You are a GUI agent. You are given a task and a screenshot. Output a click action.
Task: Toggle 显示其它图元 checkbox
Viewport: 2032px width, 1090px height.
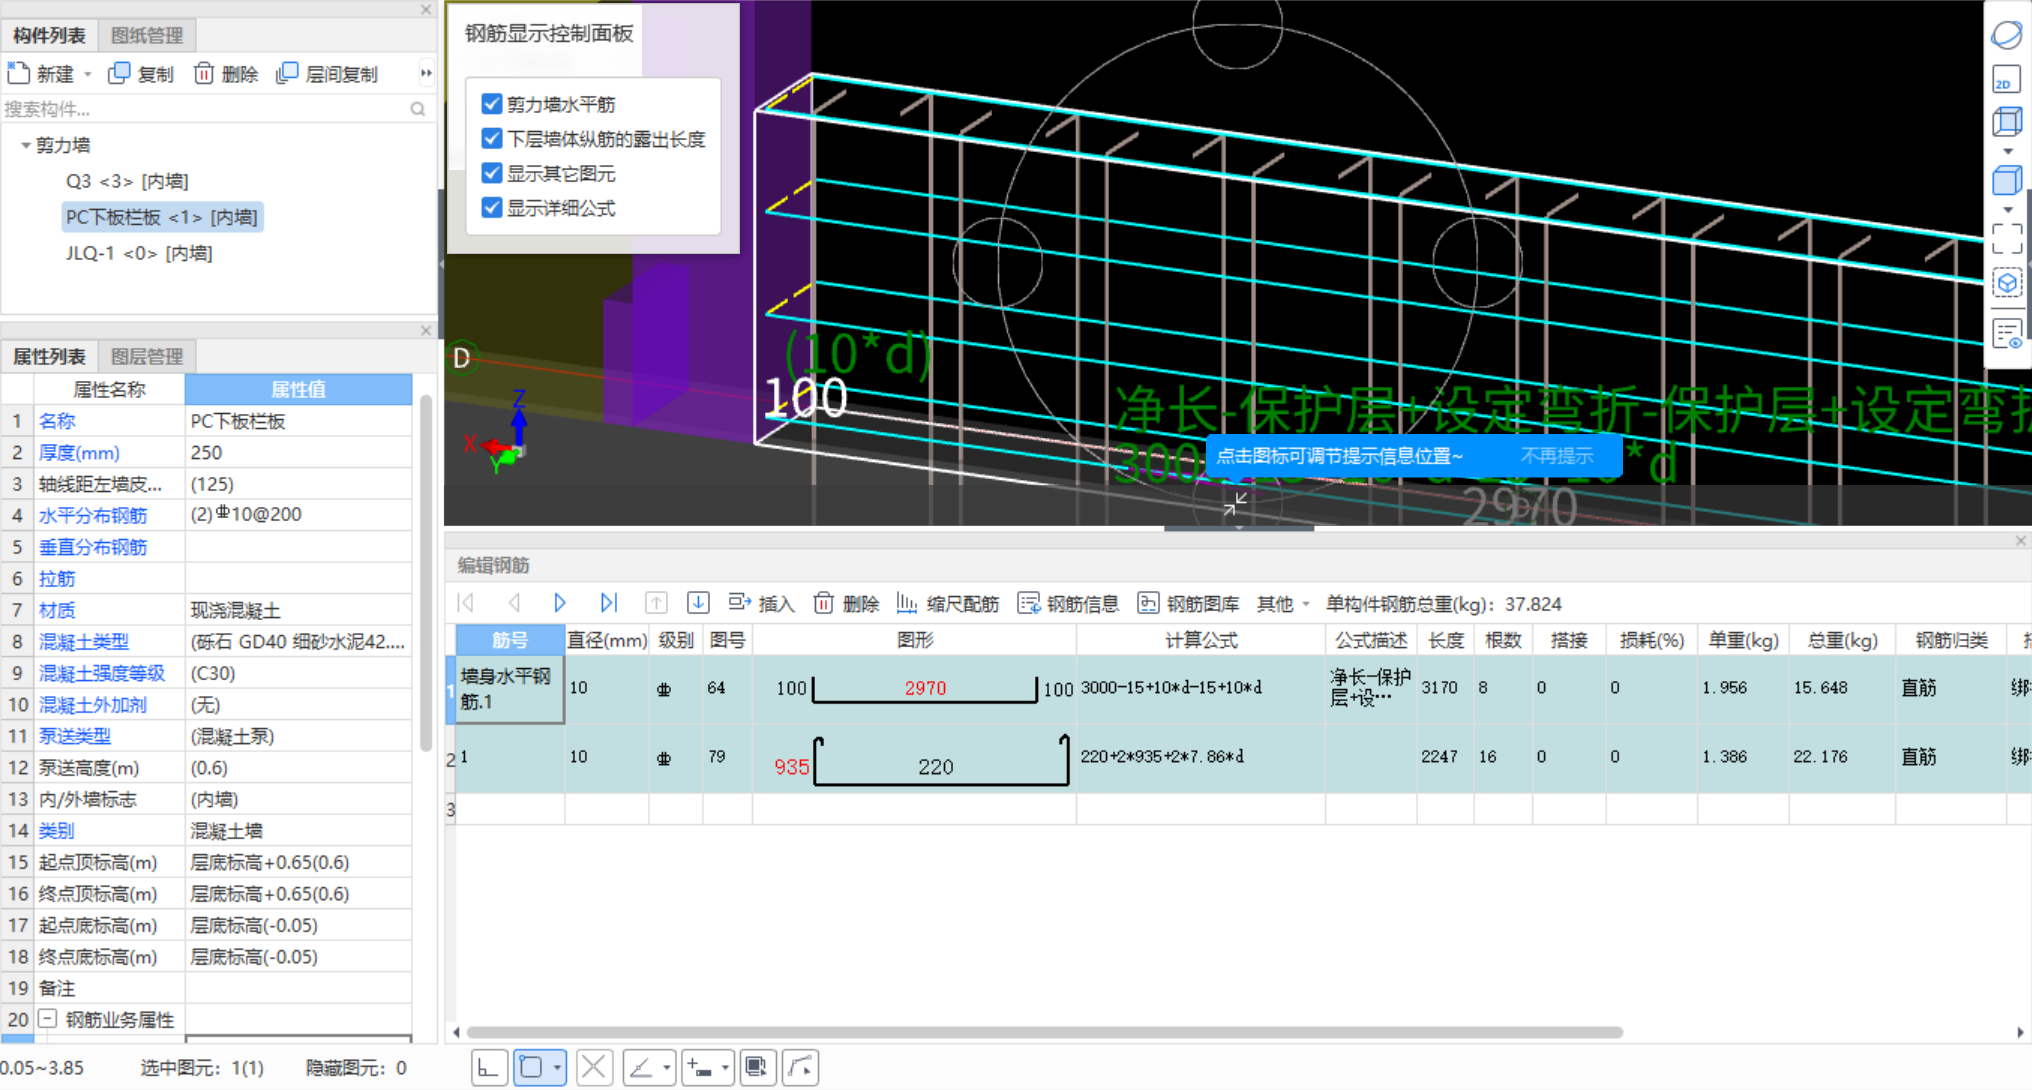pyautogui.click(x=491, y=173)
